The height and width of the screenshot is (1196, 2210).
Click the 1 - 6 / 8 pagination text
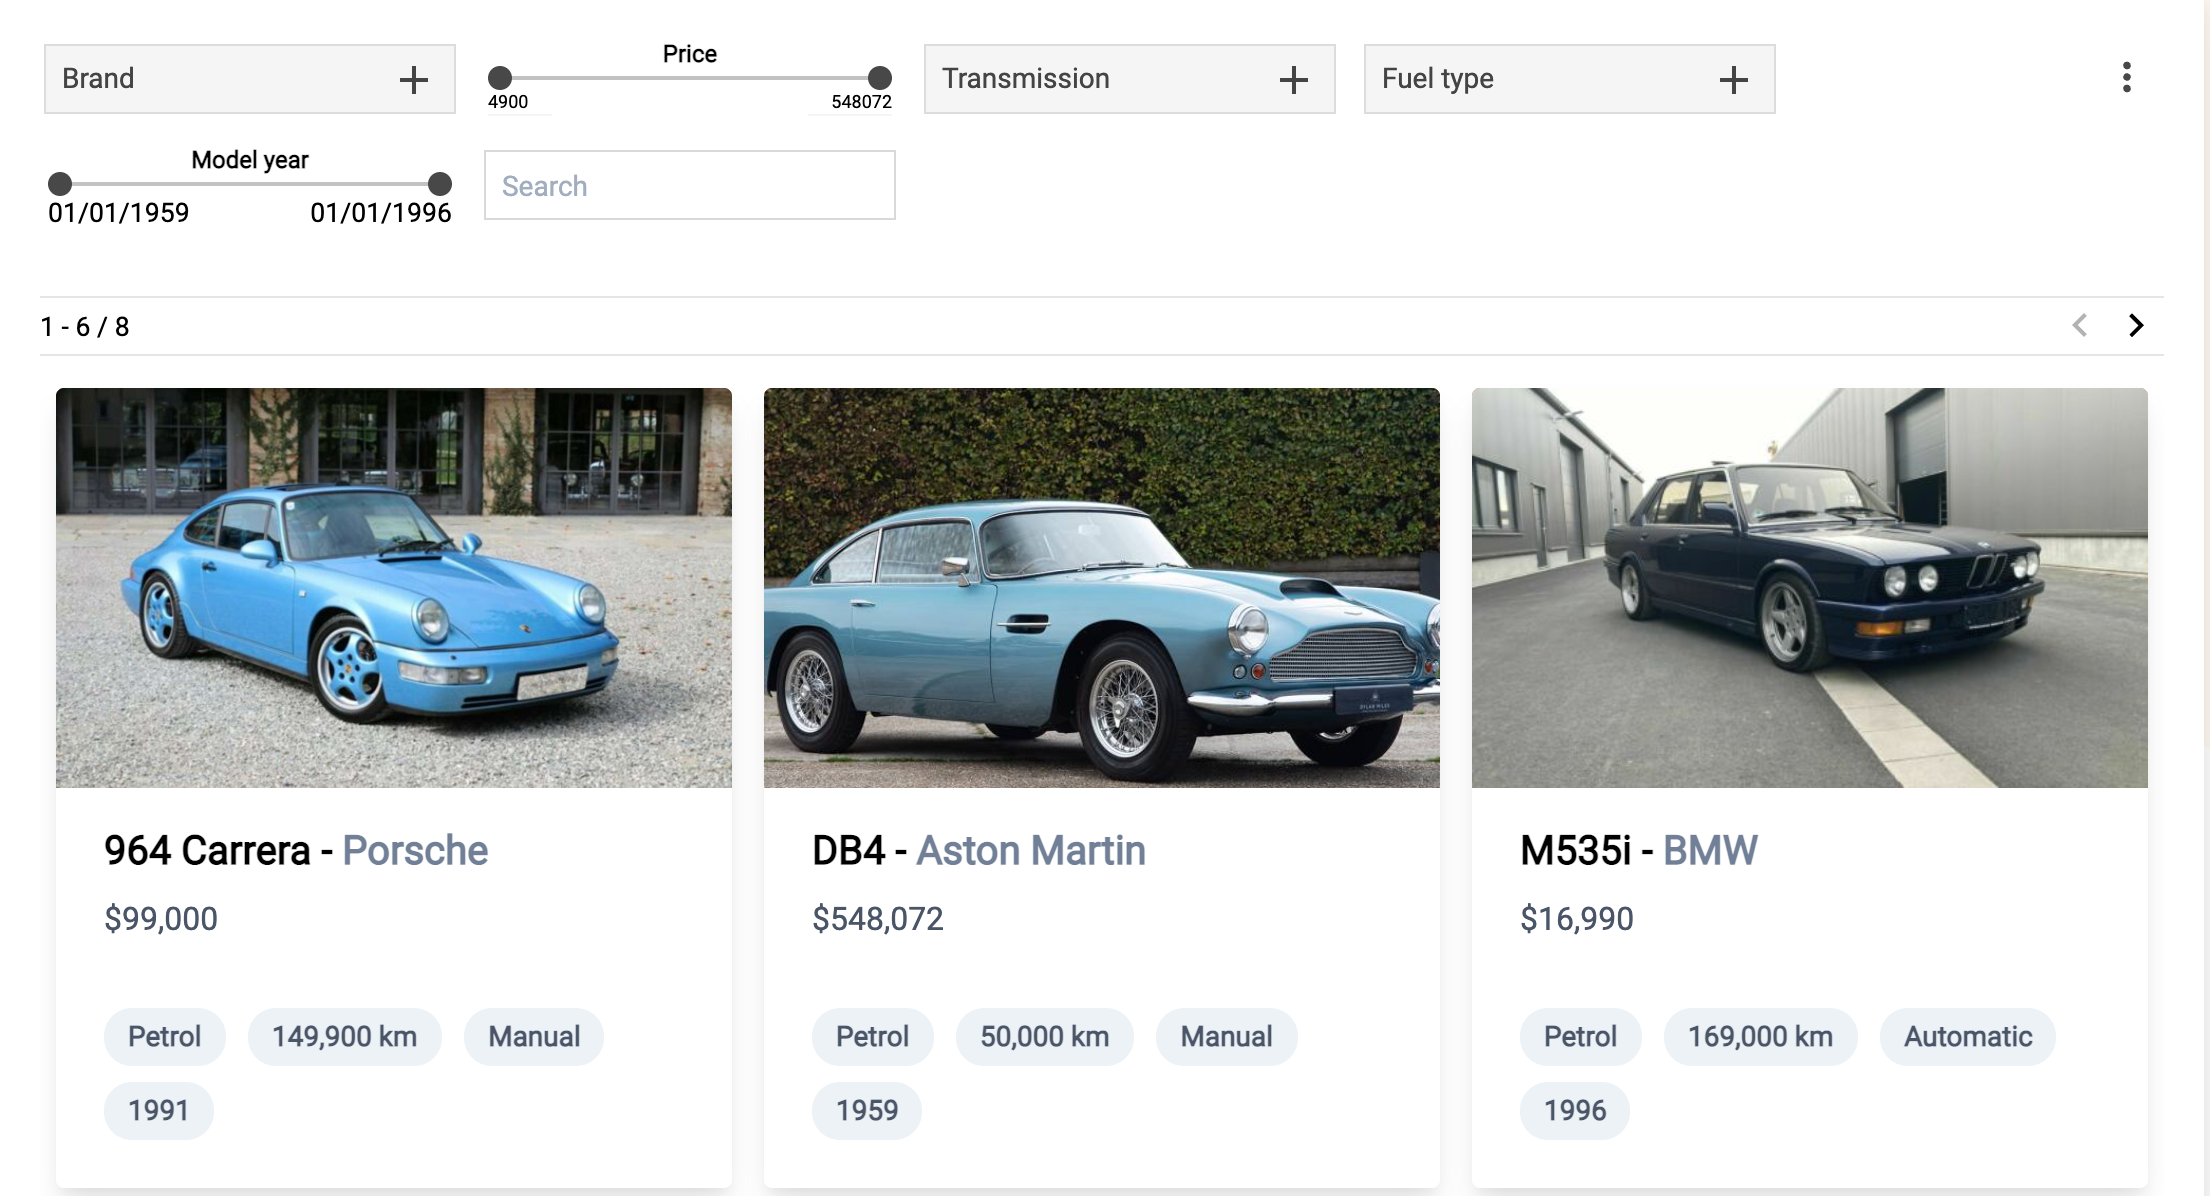click(x=85, y=327)
